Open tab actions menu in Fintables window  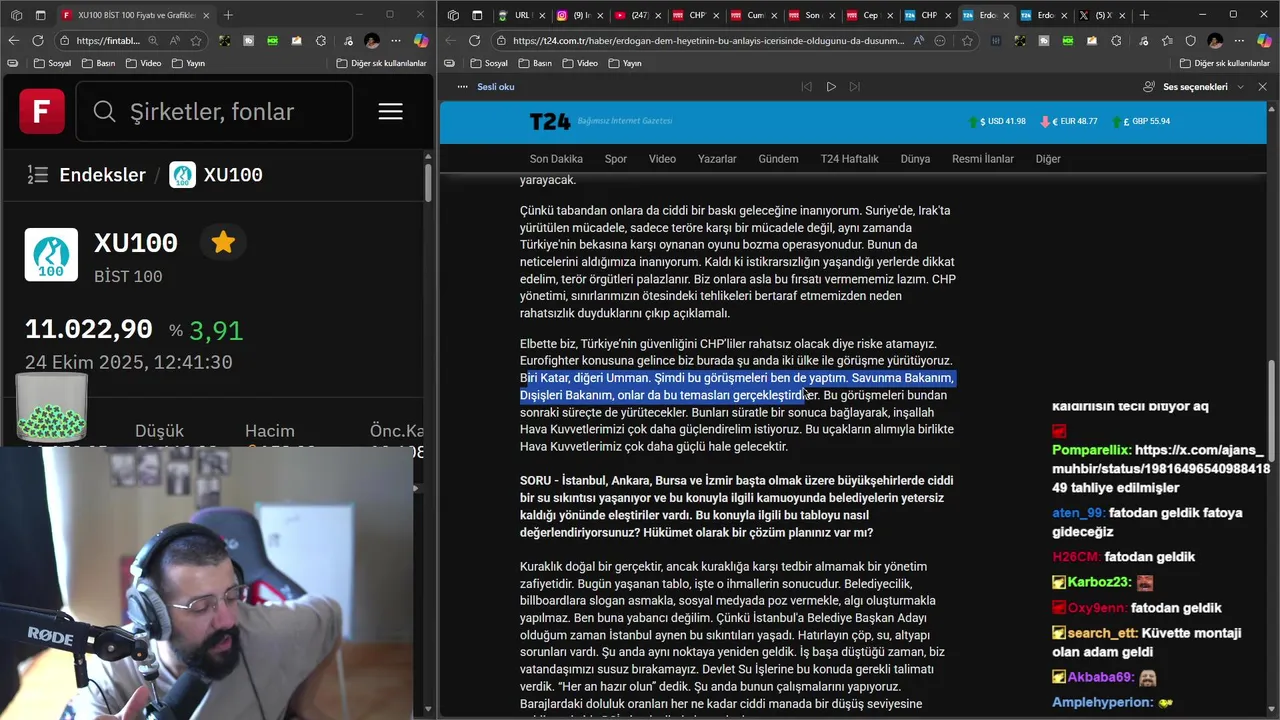[x=40, y=15]
